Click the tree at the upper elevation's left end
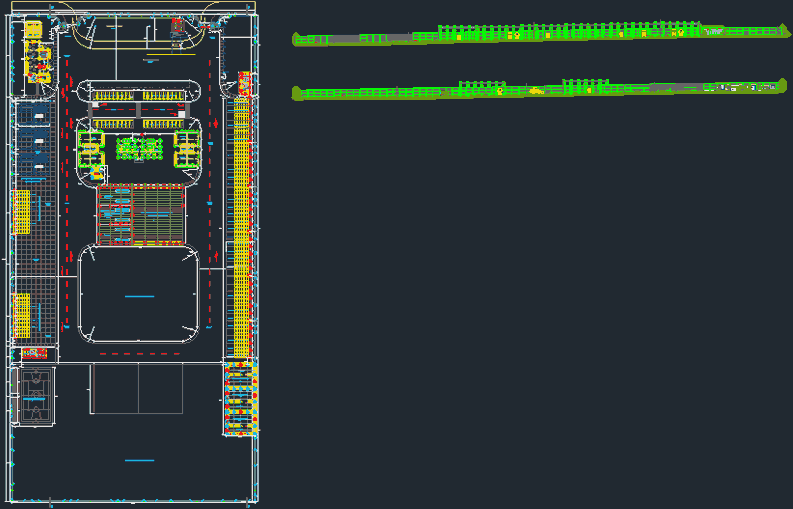 (x=296, y=40)
